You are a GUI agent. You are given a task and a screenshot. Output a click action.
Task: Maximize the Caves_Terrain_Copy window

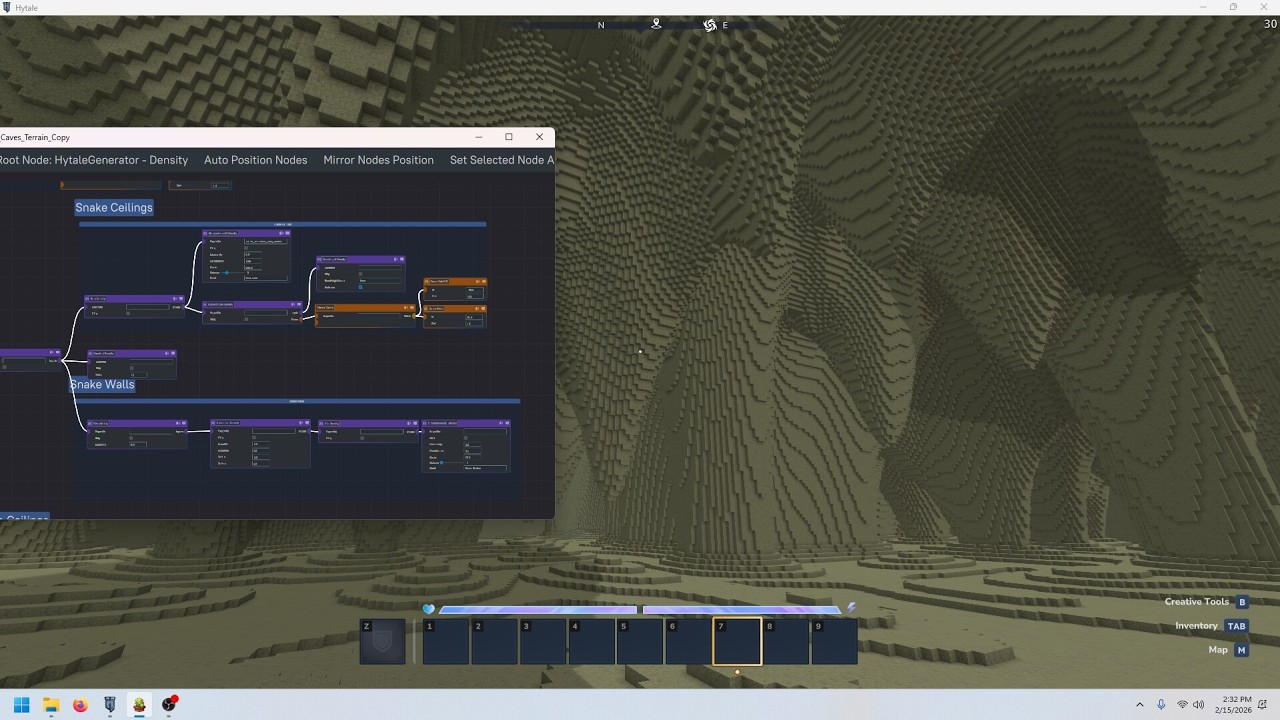(508, 137)
